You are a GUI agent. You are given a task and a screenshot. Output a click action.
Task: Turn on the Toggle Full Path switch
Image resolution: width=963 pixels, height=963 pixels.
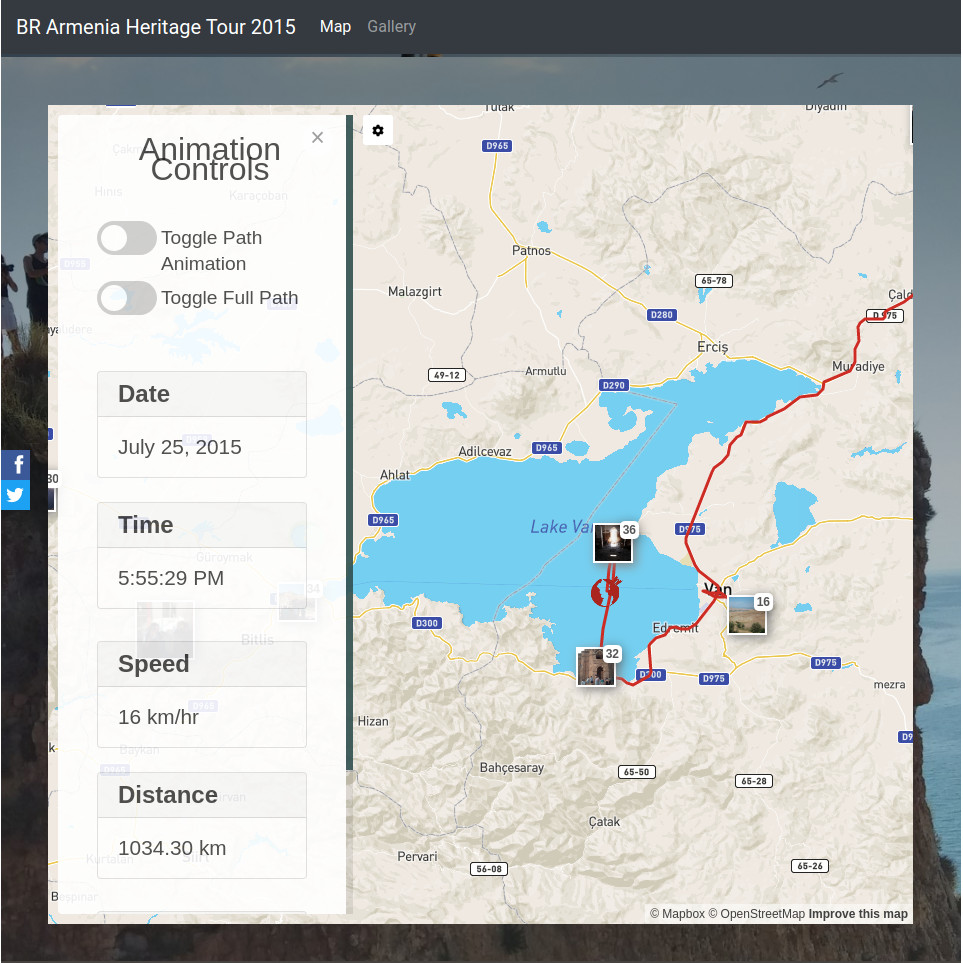(127, 298)
